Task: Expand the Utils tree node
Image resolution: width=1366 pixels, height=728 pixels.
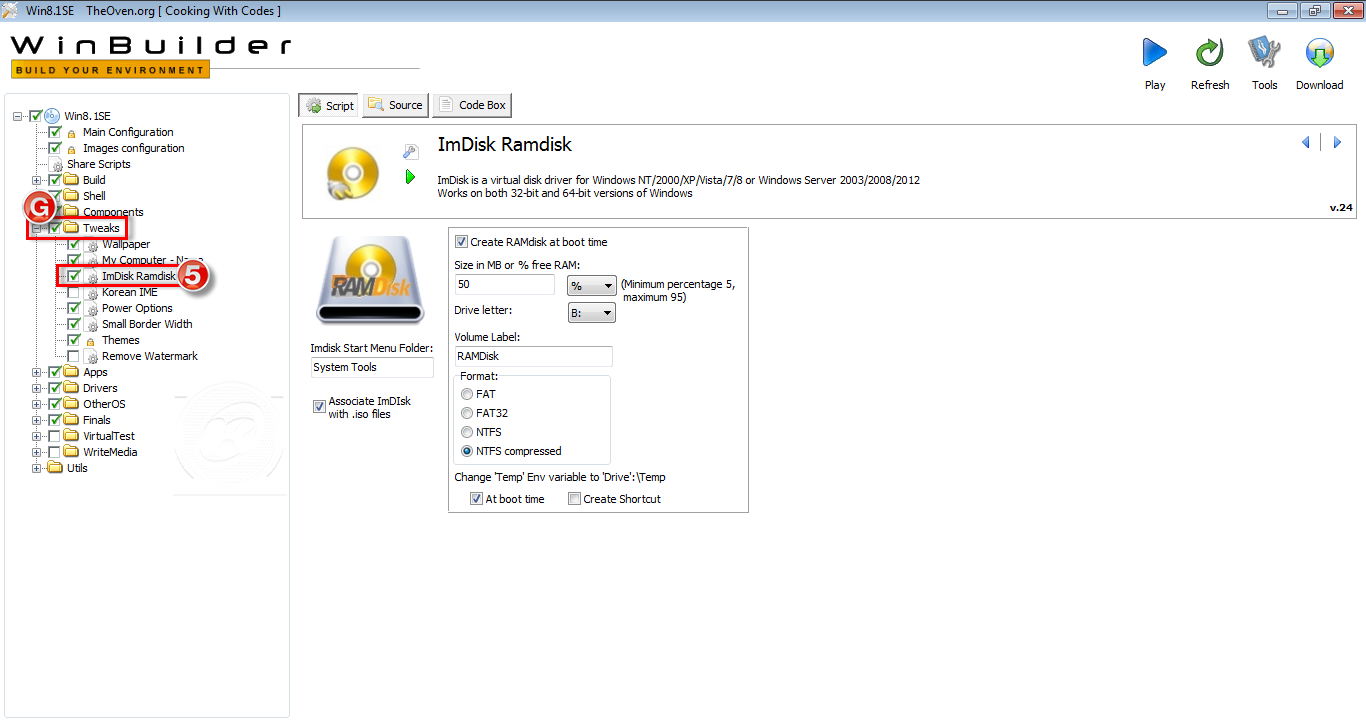Action: point(37,468)
